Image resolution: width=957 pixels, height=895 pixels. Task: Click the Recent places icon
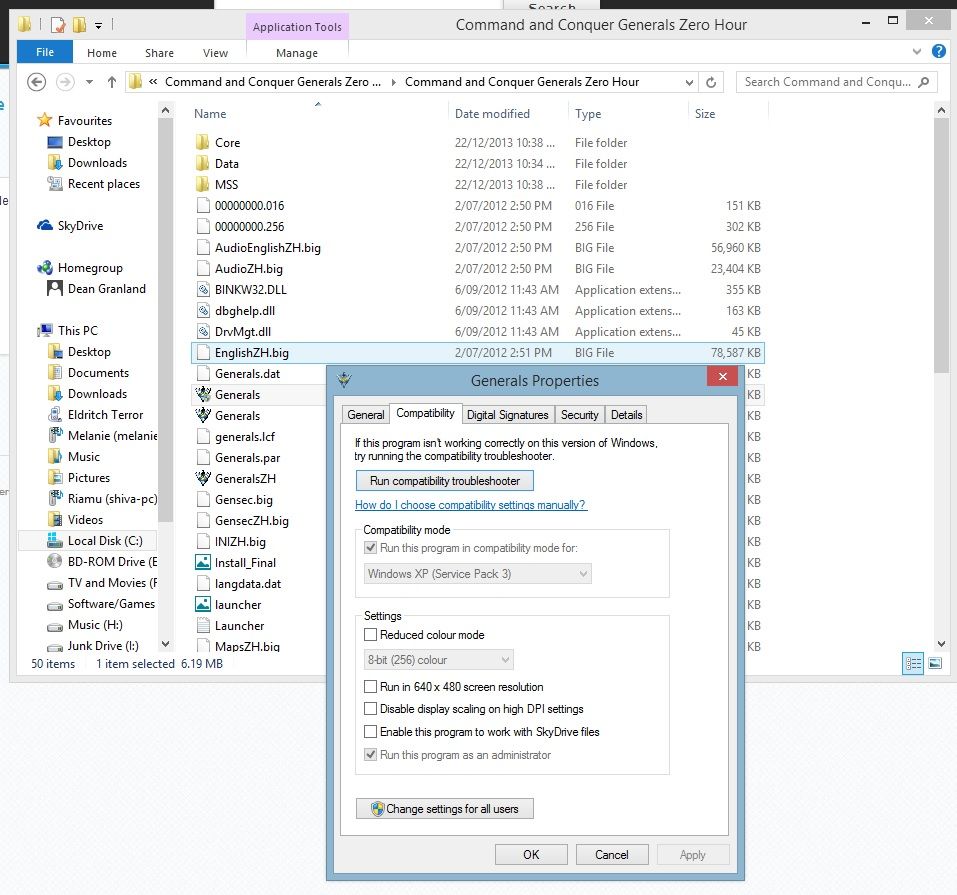point(55,183)
